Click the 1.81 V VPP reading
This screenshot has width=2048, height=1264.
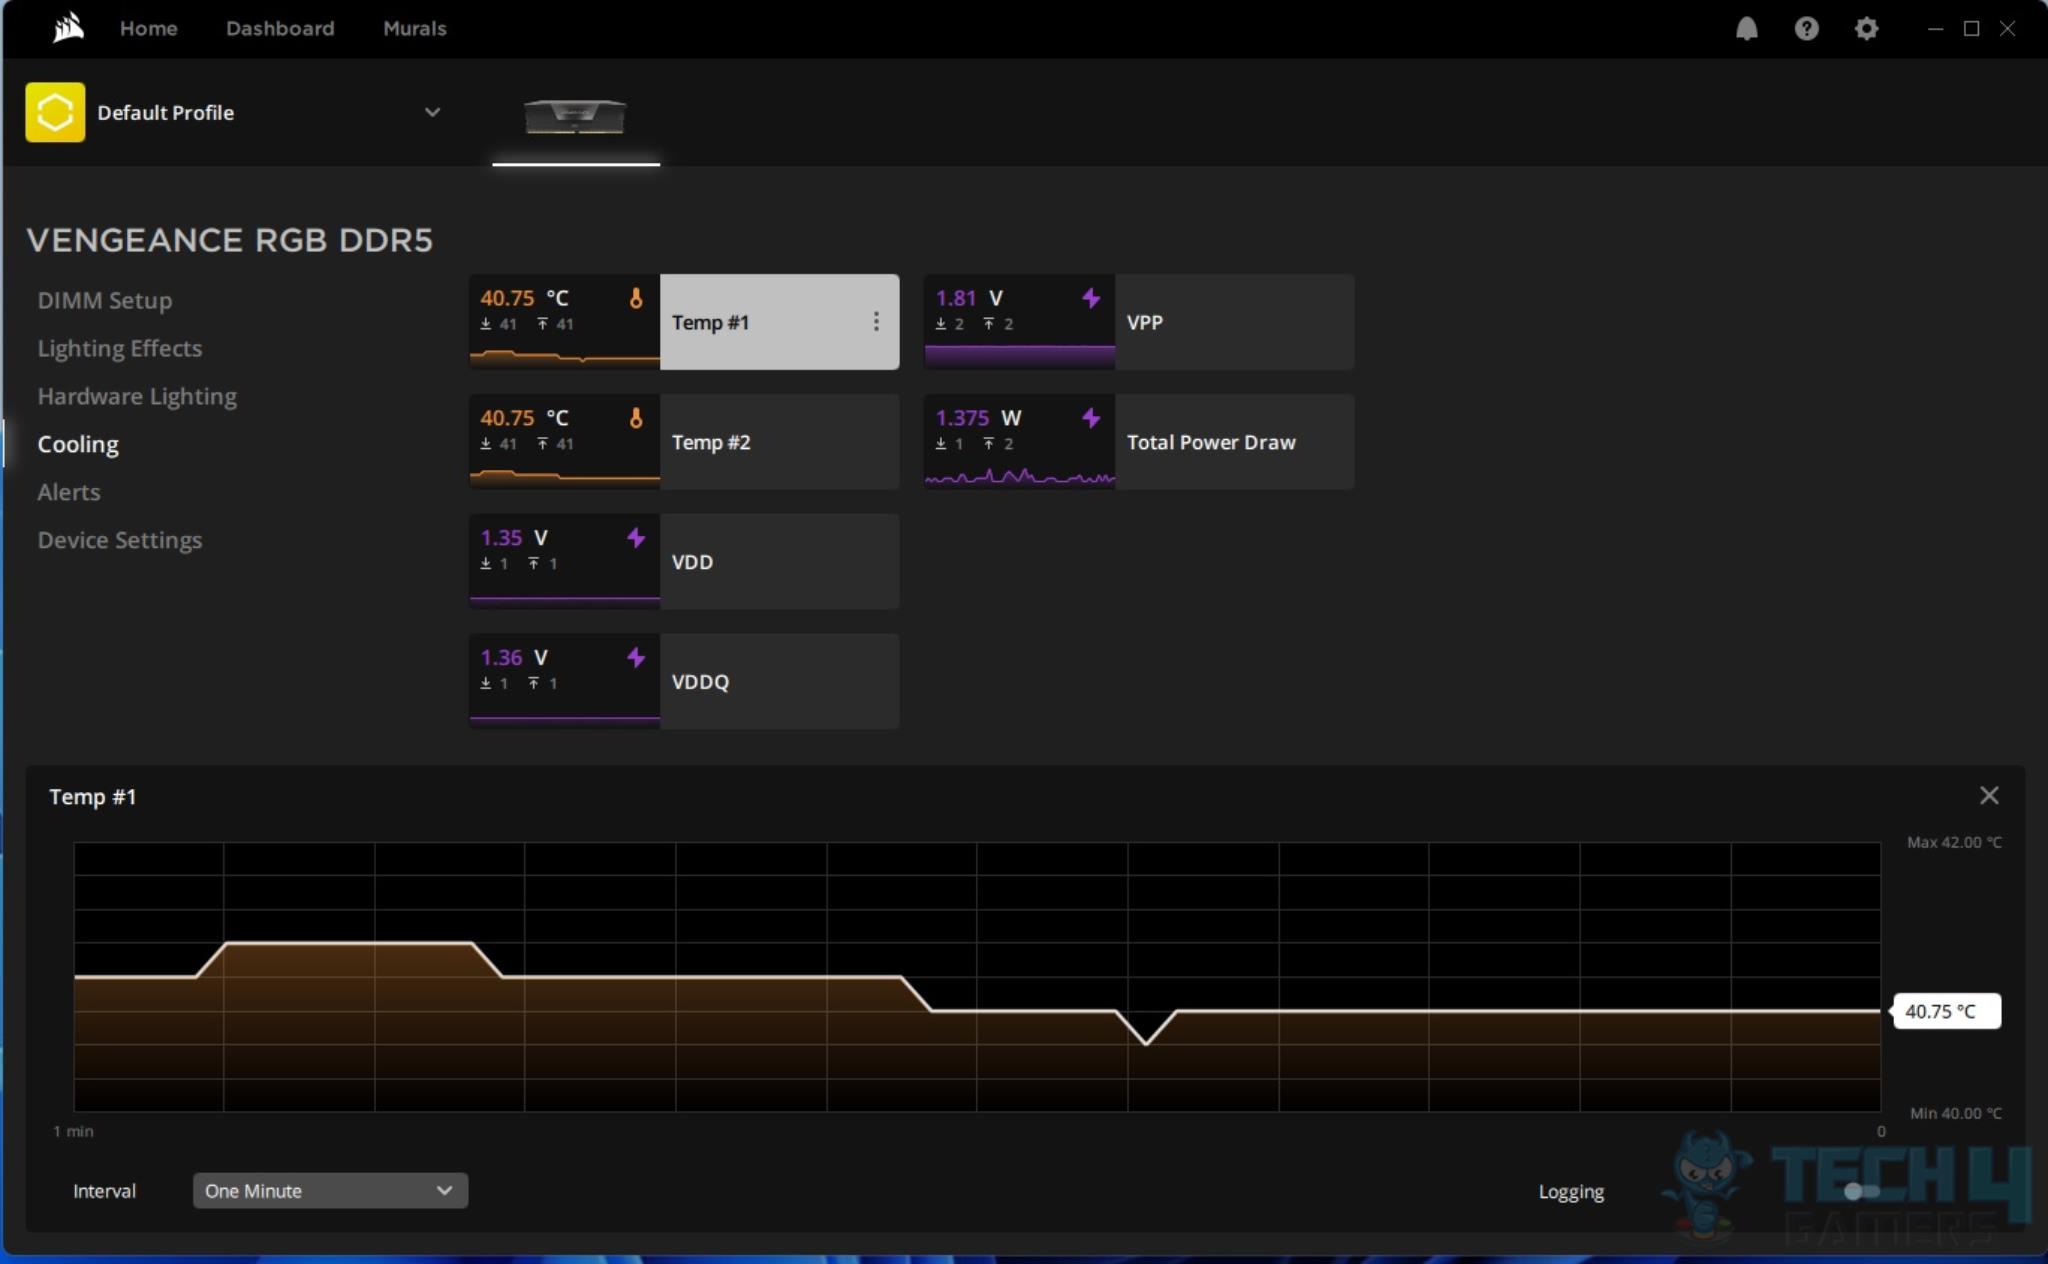[x=969, y=298]
